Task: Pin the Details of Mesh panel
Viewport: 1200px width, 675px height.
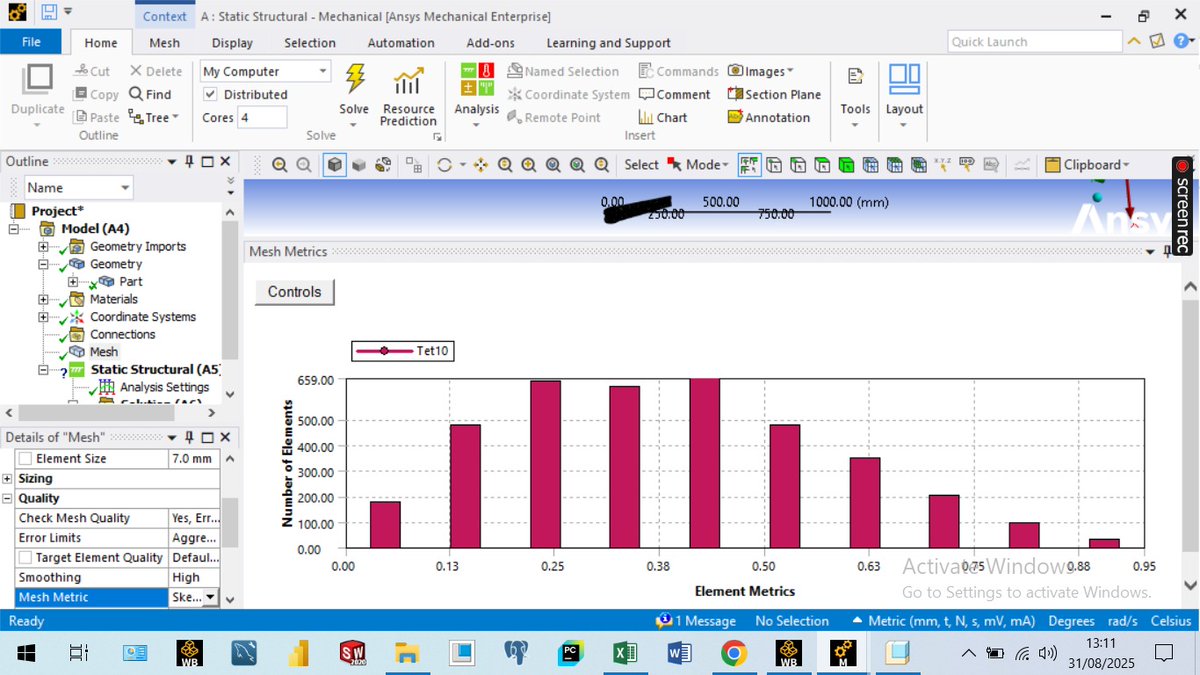Action: point(188,437)
